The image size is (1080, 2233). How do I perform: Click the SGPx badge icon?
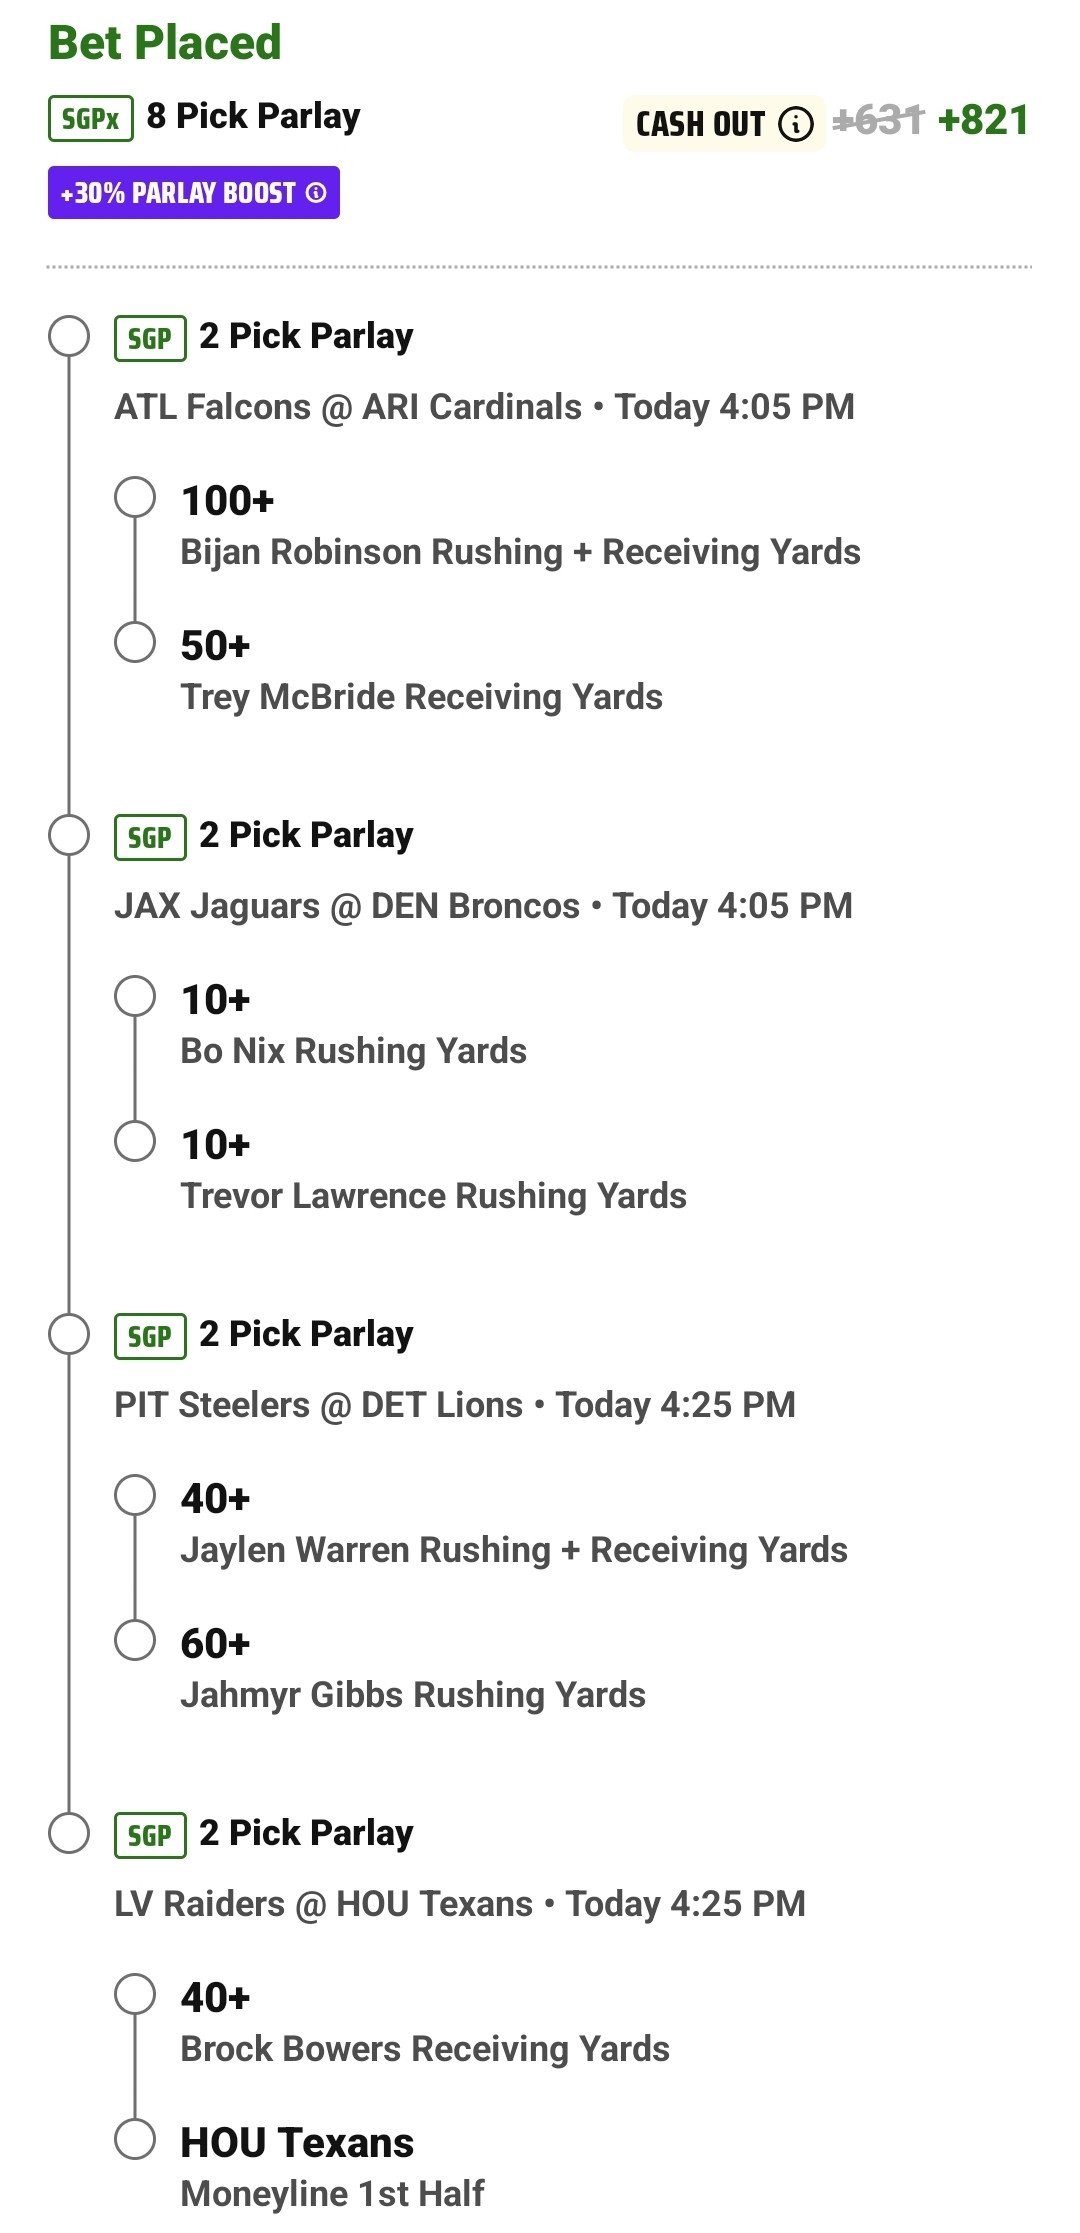coord(91,118)
